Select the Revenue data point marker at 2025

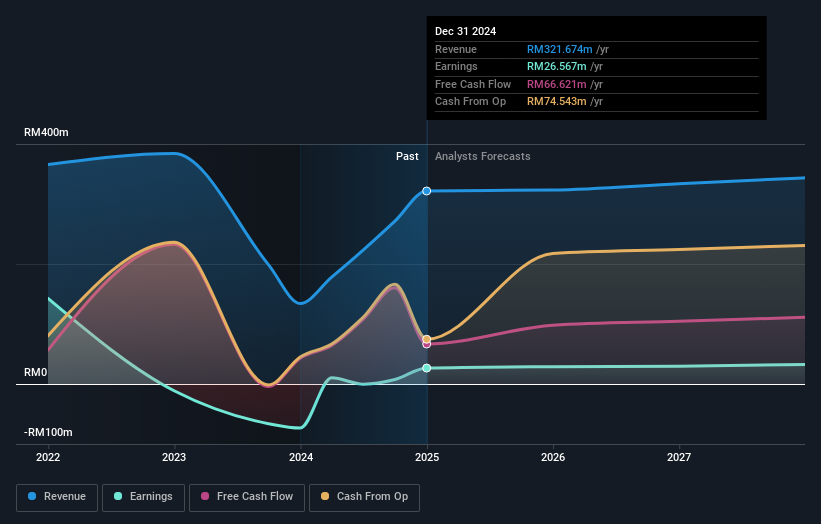(427, 190)
